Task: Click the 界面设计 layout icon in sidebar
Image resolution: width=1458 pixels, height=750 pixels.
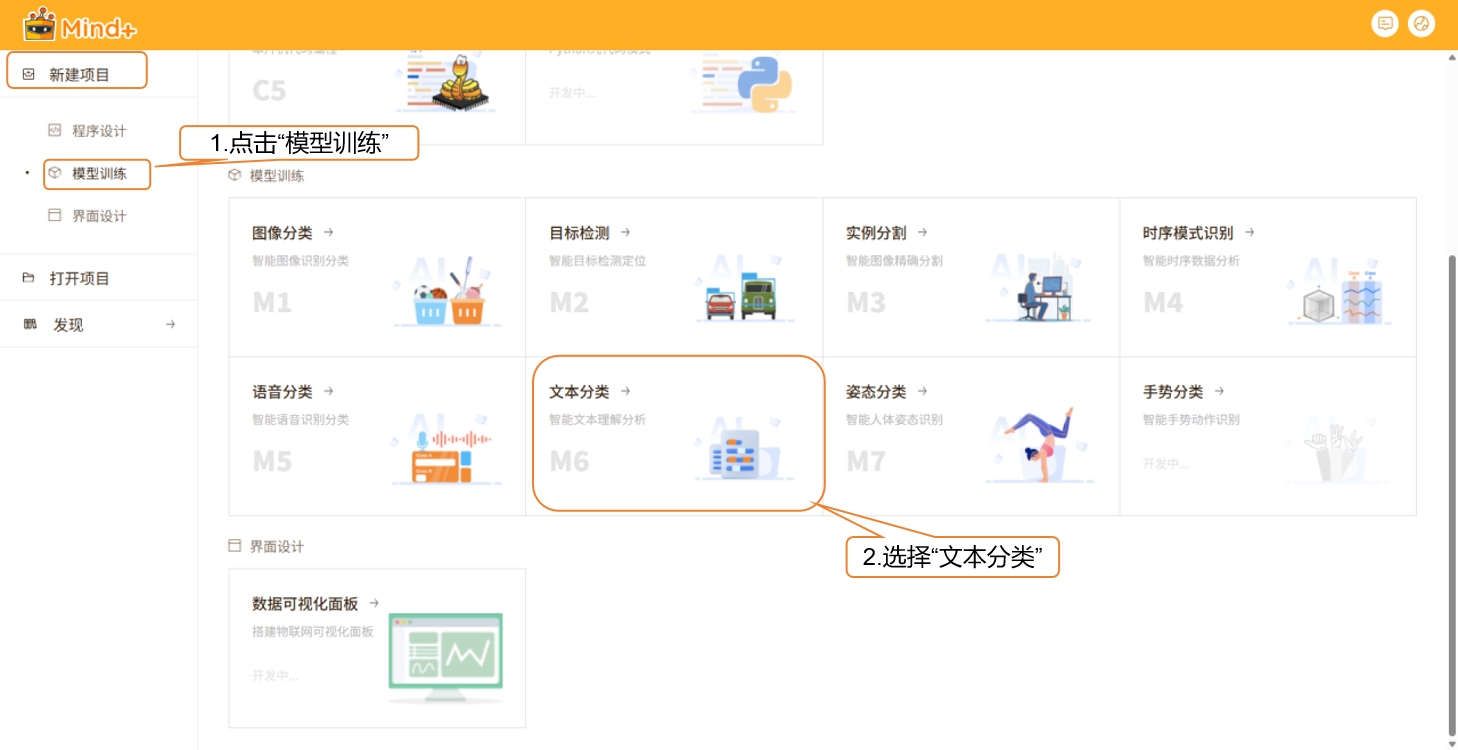Action: [55, 216]
